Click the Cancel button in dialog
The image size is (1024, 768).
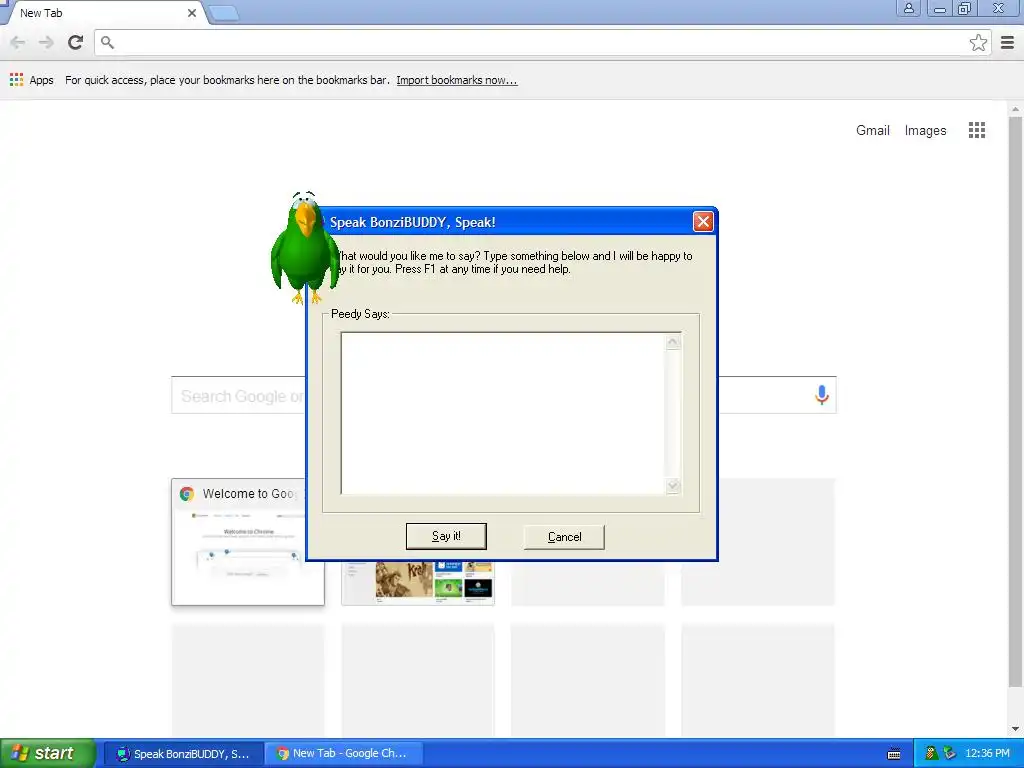564,537
